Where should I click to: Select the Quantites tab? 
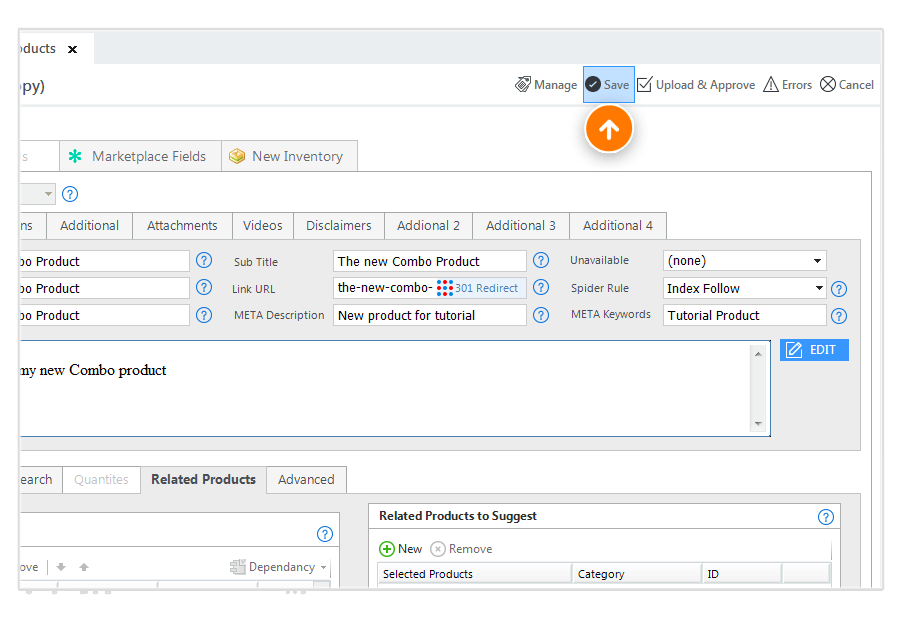click(101, 480)
